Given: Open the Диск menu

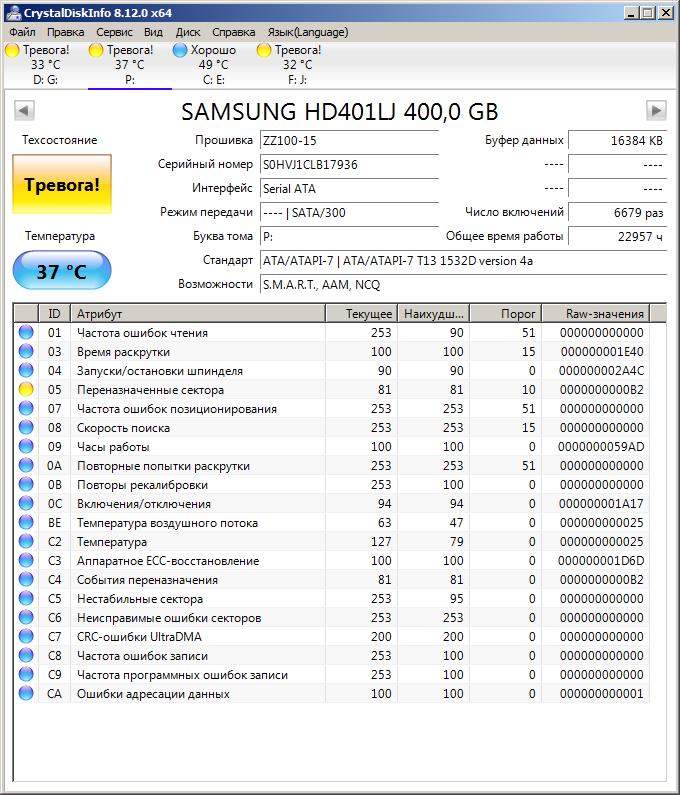Looking at the screenshot, I should click(188, 32).
